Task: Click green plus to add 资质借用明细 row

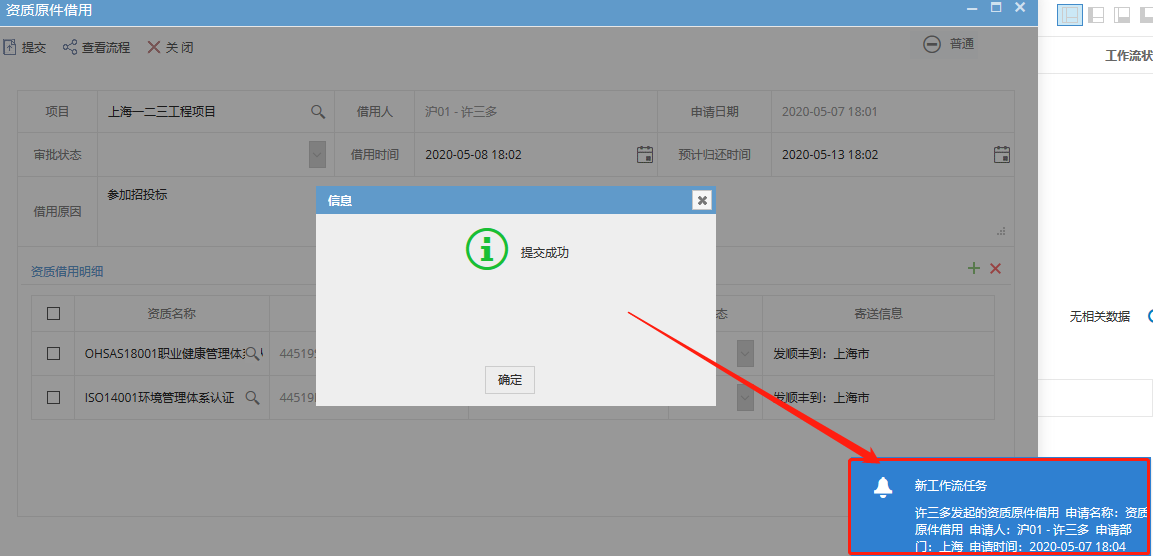Action: click(x=974, y=268)
